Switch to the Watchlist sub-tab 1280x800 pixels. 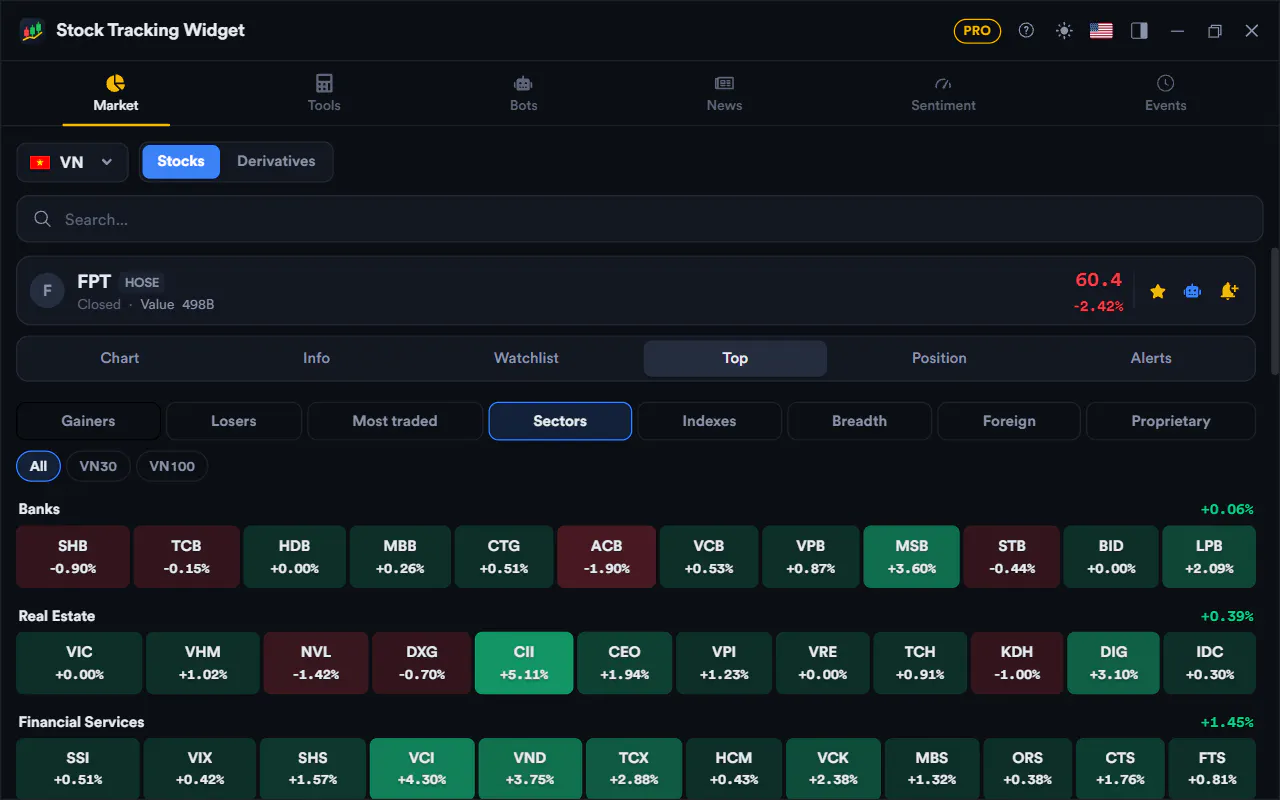tap(526, 358)
